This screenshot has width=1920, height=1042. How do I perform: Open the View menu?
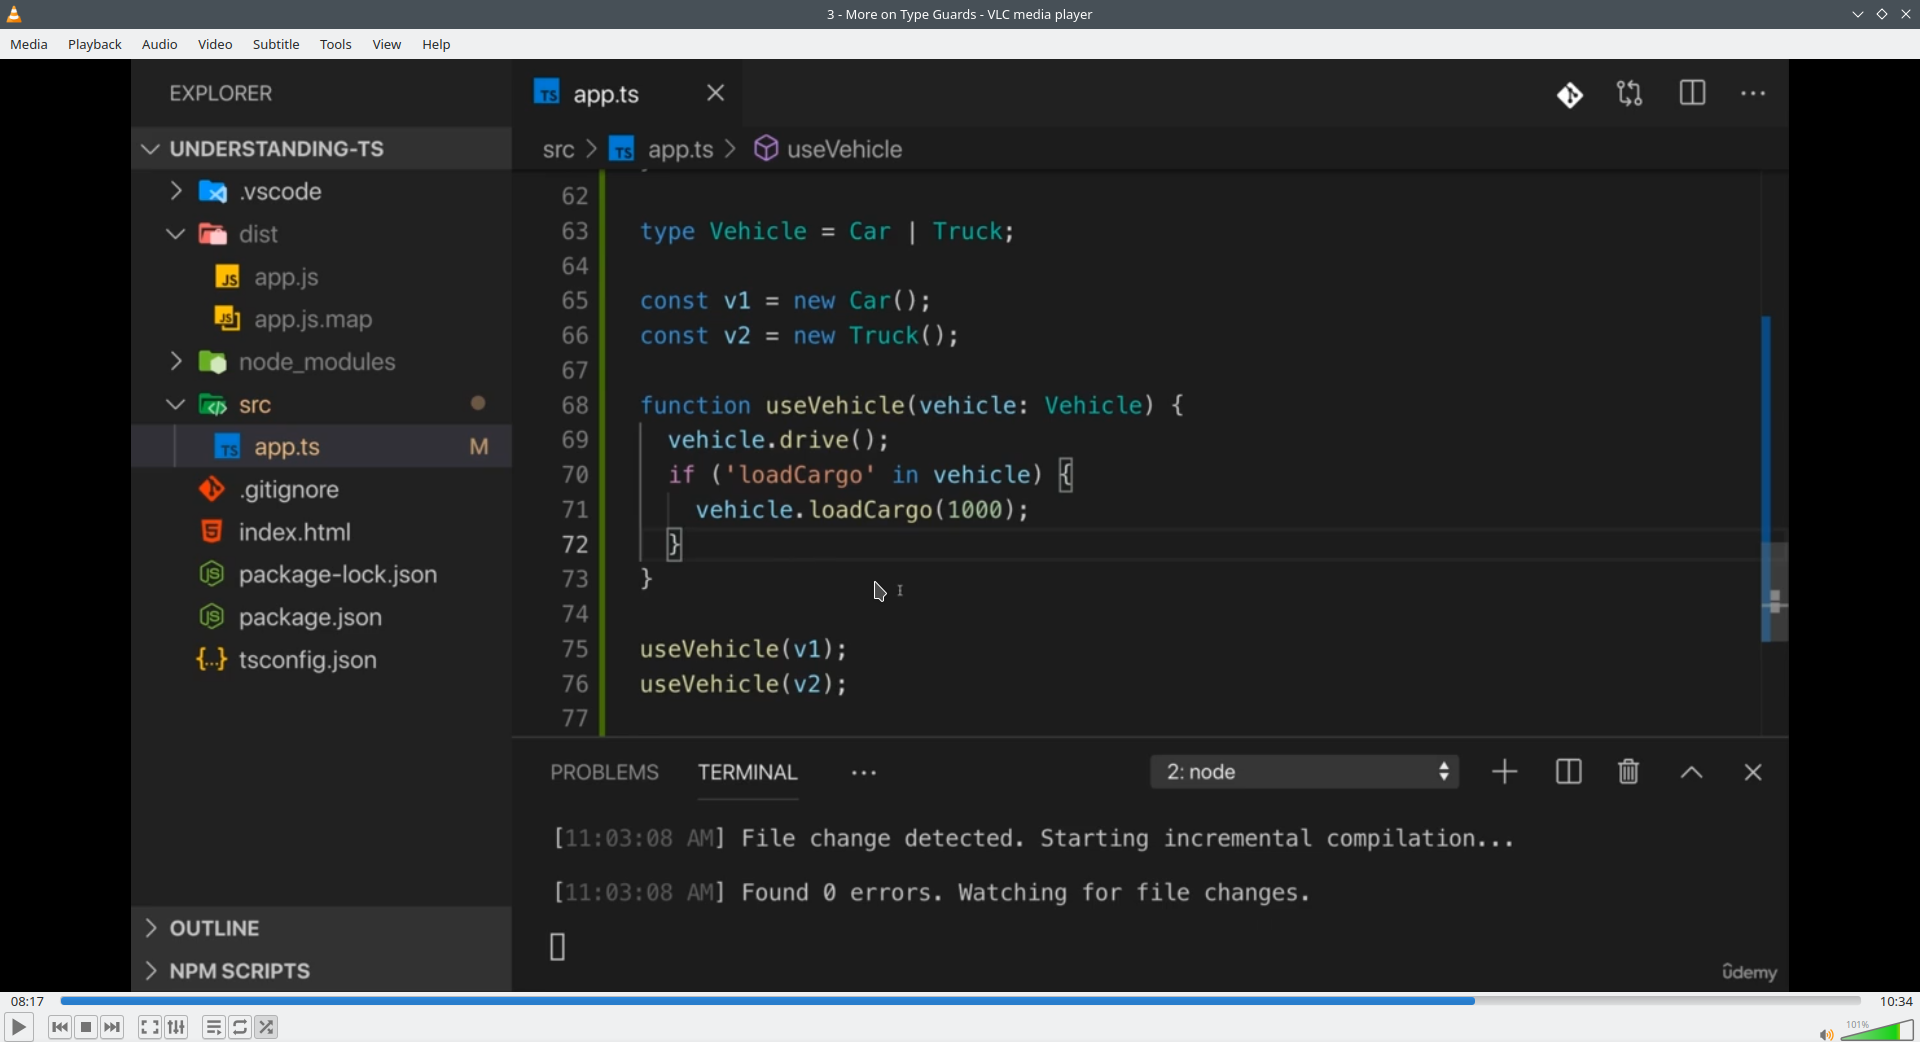[387, 45]
